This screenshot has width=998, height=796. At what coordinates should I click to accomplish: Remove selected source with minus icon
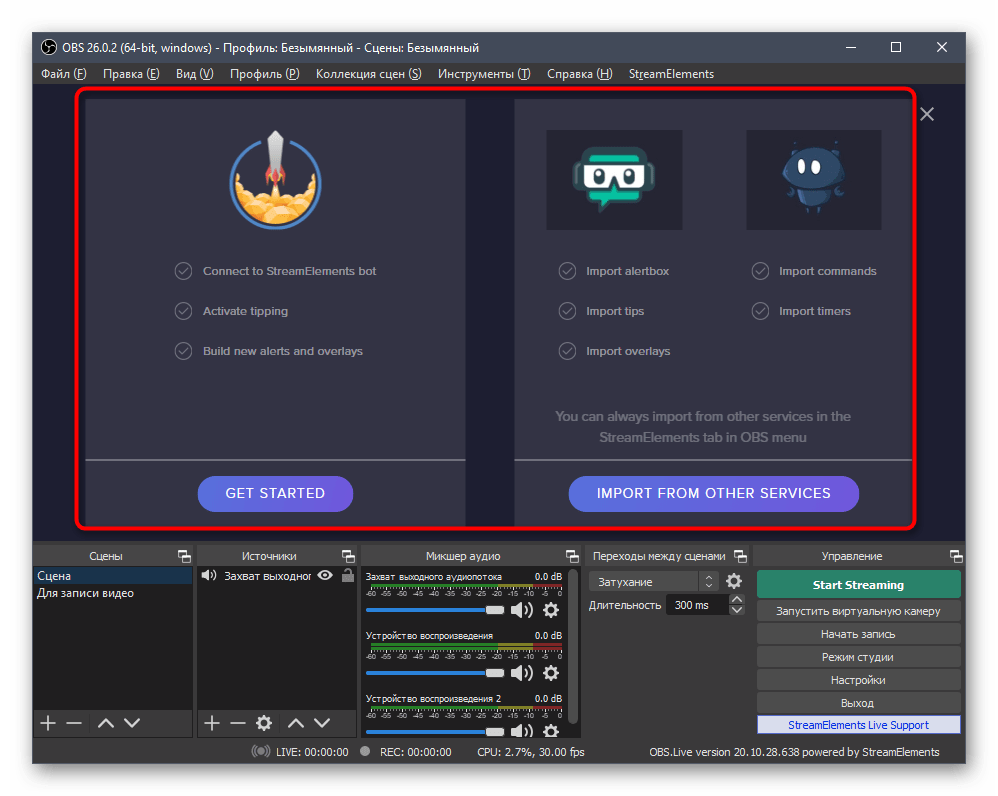tap(237, 722)
